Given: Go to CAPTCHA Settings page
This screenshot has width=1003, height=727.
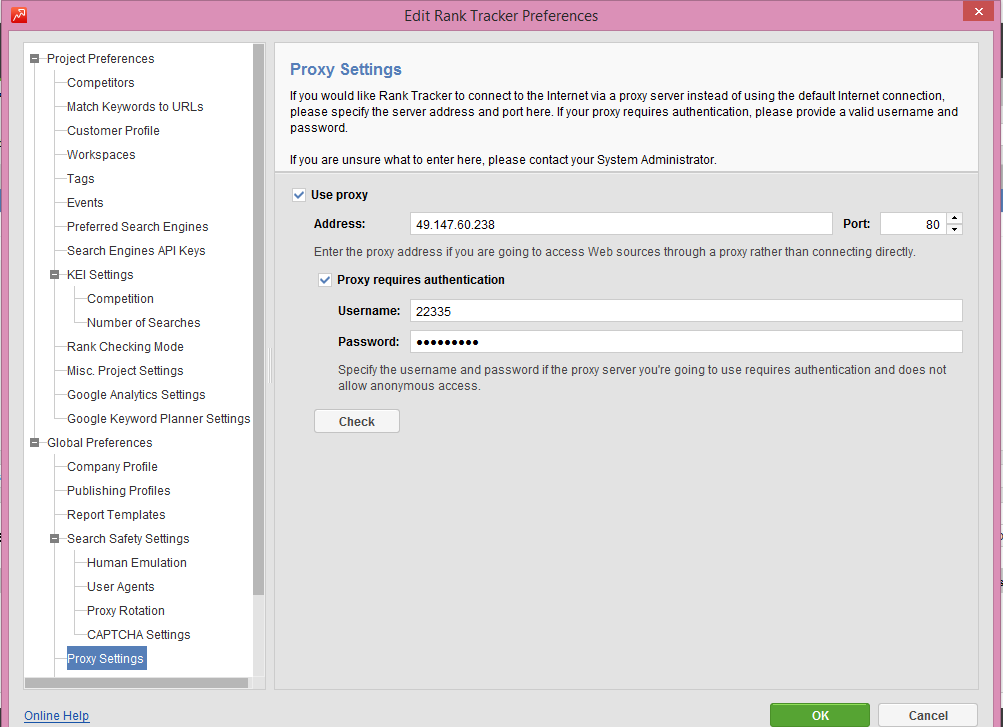Looking at the screenshot, I should coord(138,635).
